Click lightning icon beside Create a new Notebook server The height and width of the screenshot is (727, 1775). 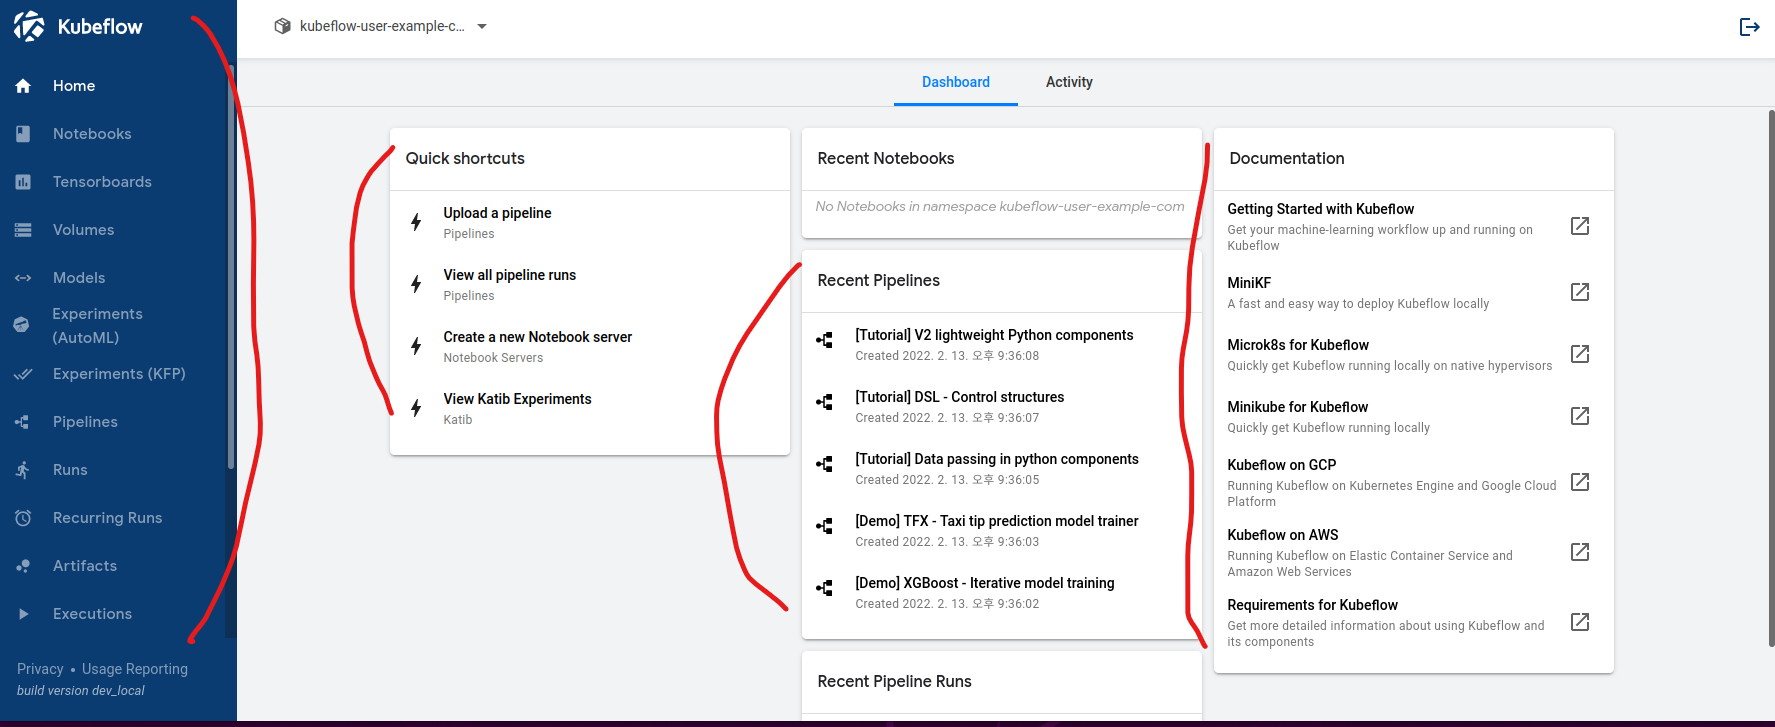416,346
